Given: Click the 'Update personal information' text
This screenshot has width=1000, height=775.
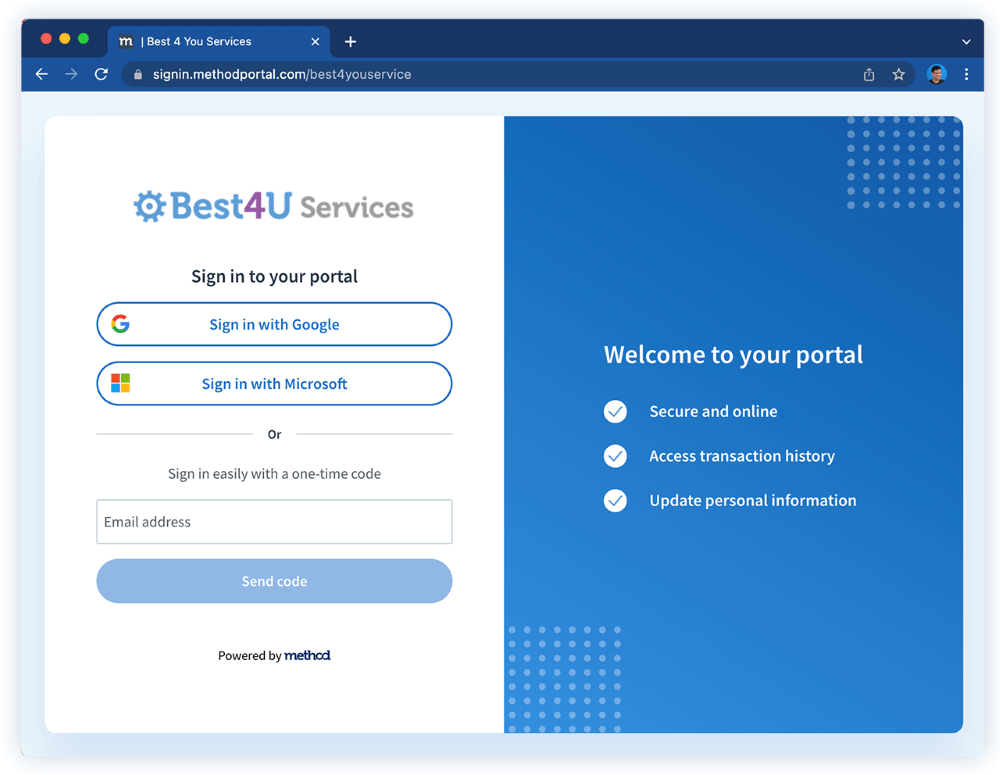Looking at the screenshot, I should click(x=753, y=501).
